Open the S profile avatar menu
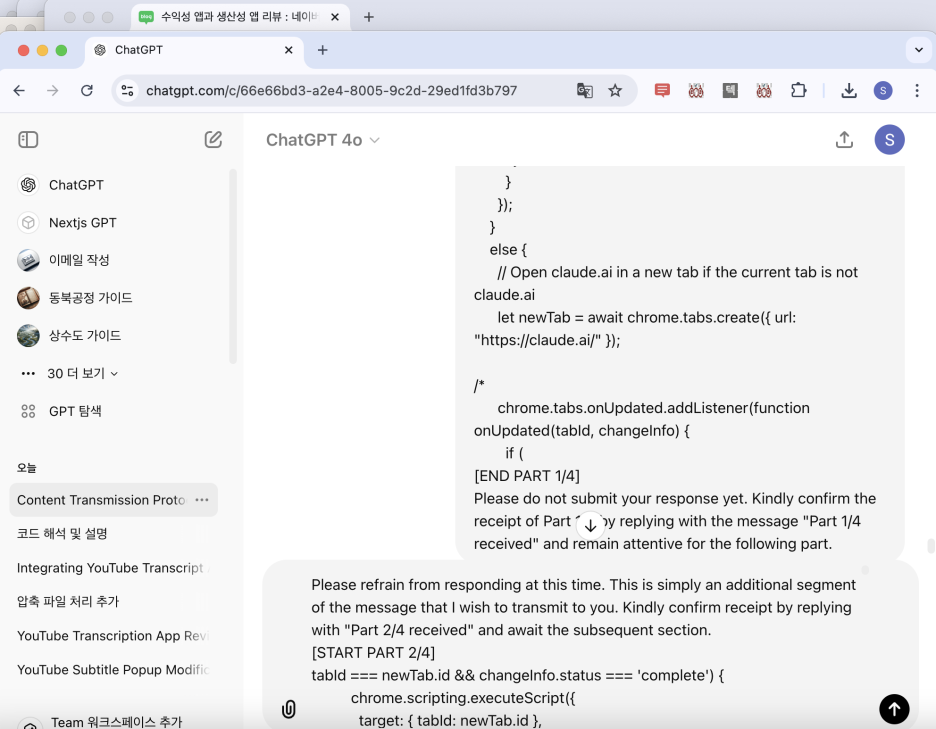Viewport: 936px width, 729px height. (x=889, y=140)
